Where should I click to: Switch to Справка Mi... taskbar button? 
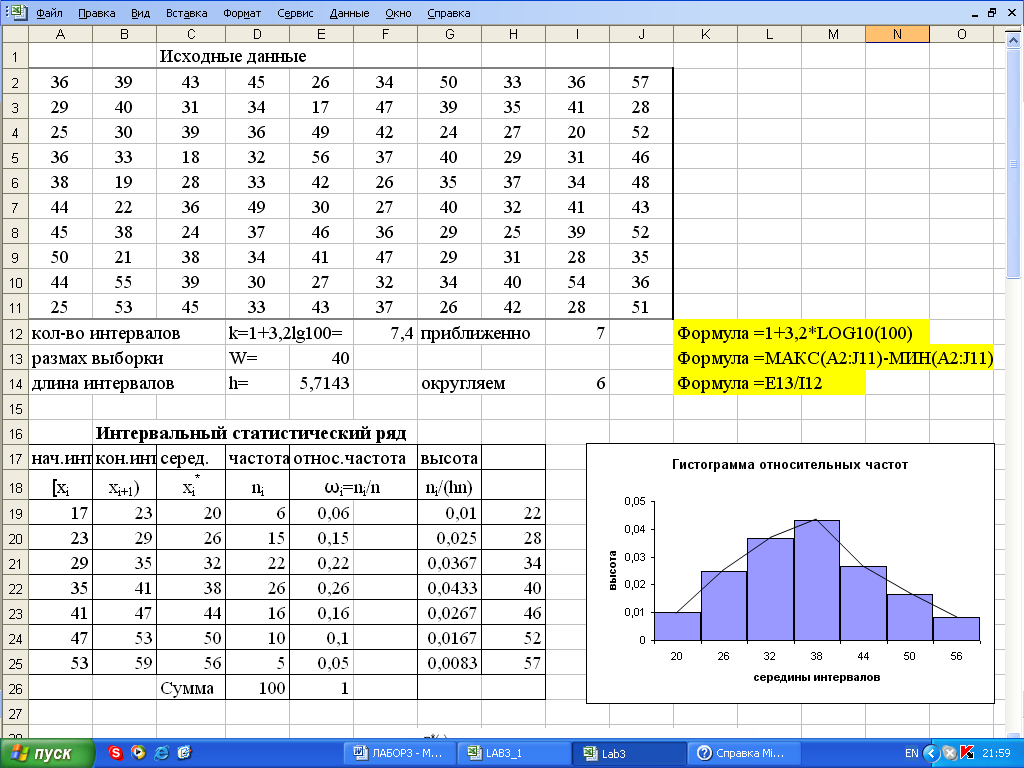[x=742, y=753]
